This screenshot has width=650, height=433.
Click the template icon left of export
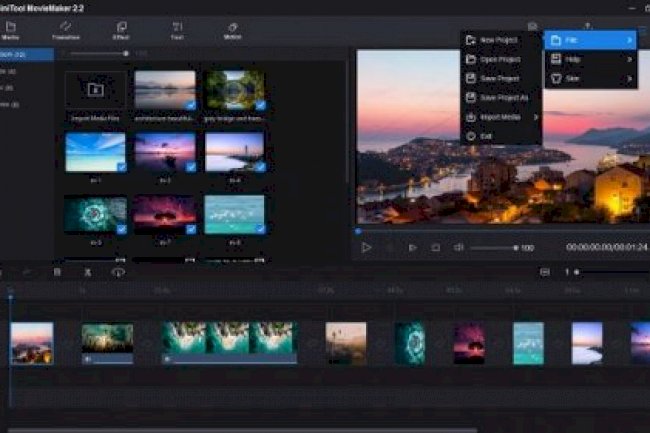[533, 27]
